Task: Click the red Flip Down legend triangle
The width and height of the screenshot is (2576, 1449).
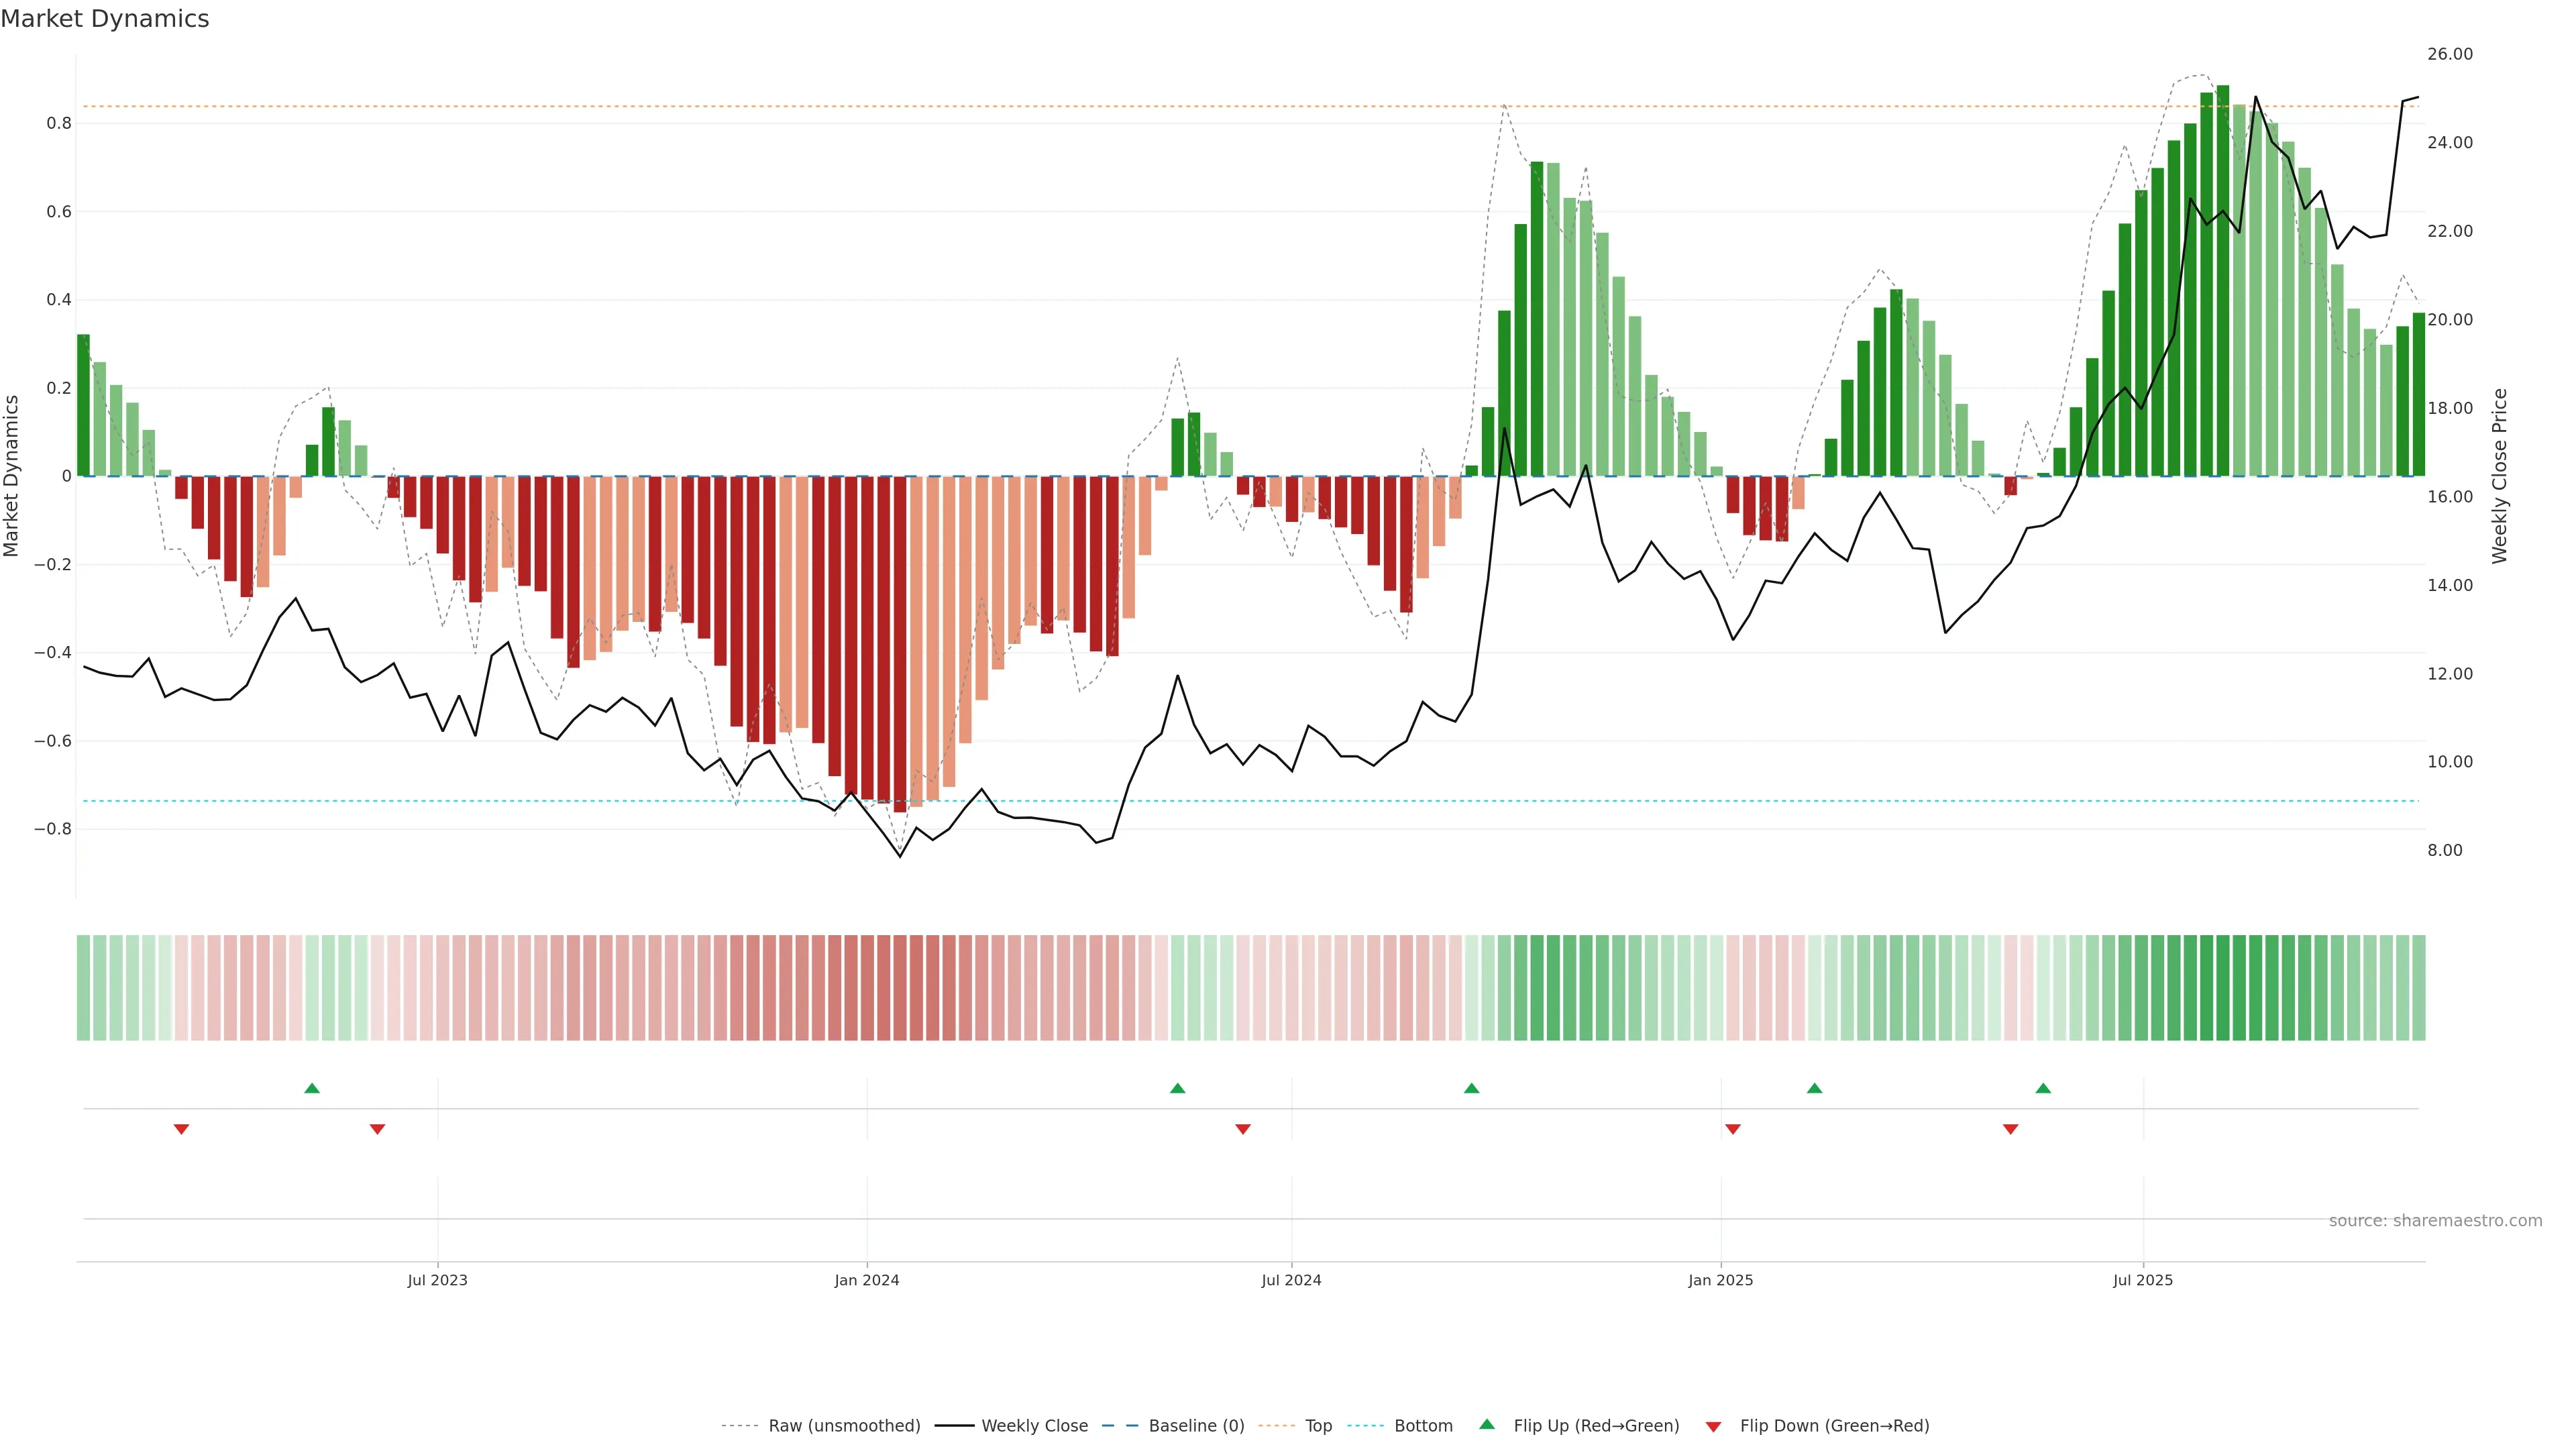Action: [1713, 1426]
